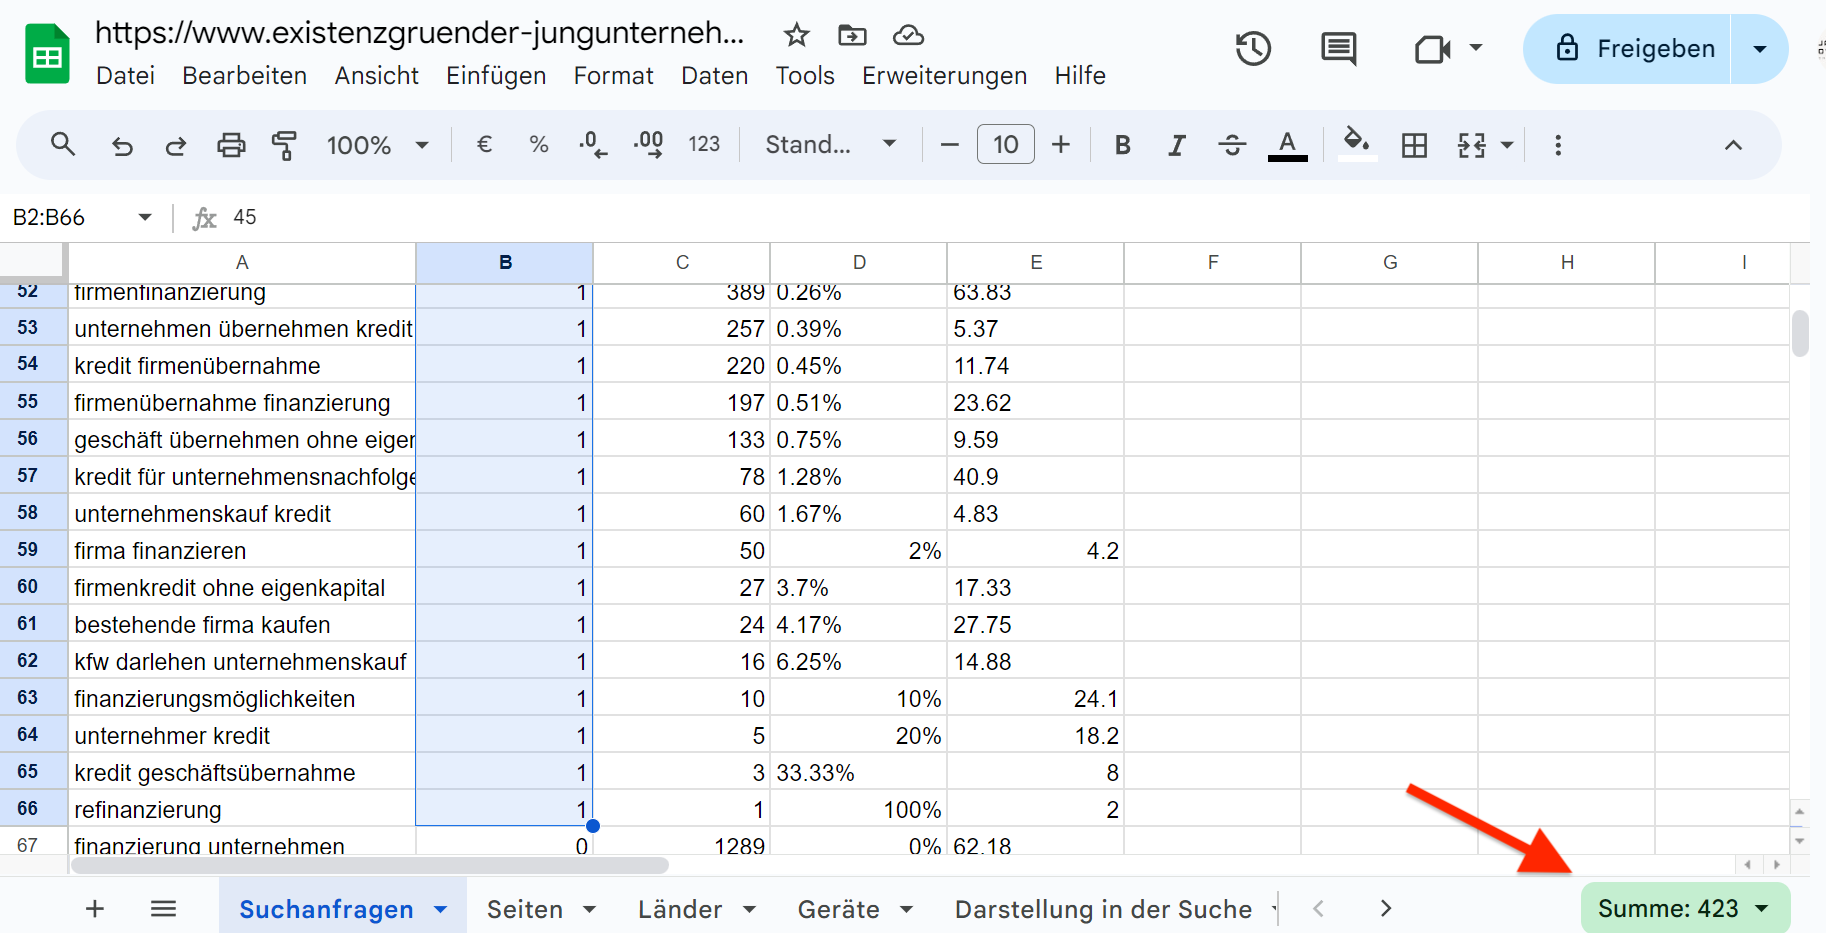Select row header 60
Screen dimensions: 1826x933
click(x=28, y=587)
